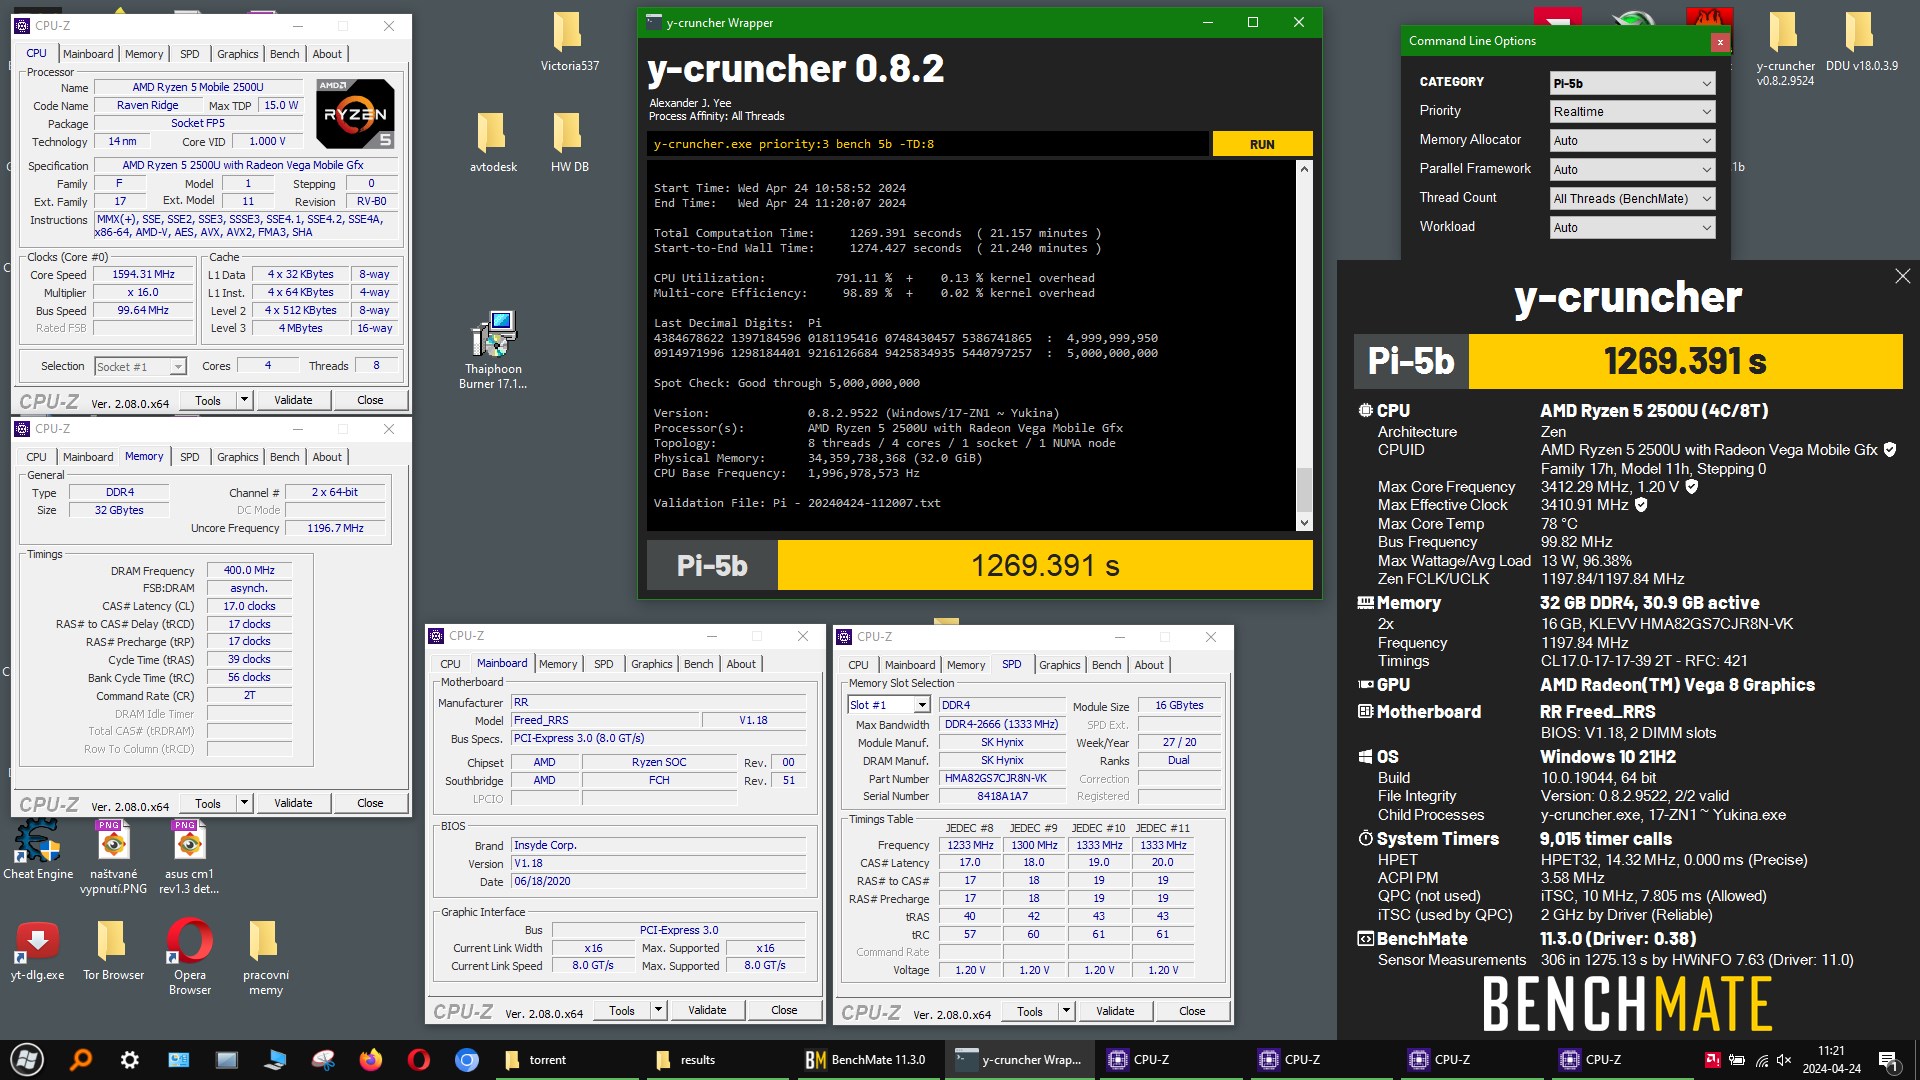Click processor name 'AMD Ryzen 5 Mobile 2500U'
The width and height of the screenshot is (1920, 1080).
pyautogui.click(x=198, y=87)
